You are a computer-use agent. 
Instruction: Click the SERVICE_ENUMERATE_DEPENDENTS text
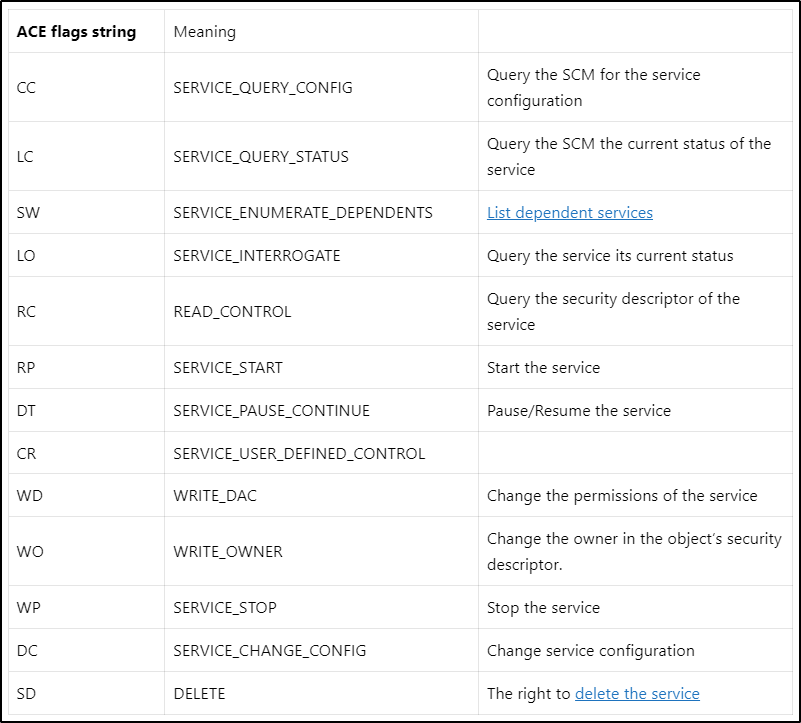(x=302, y=213)
